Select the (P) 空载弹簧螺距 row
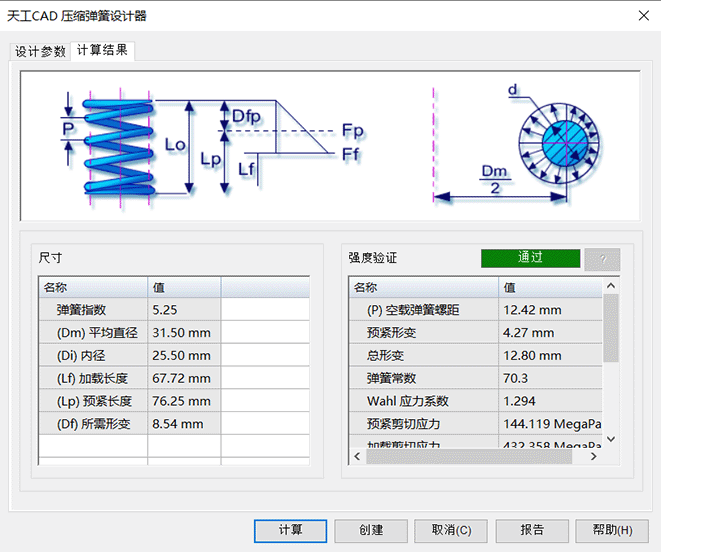 click(476, 310)
